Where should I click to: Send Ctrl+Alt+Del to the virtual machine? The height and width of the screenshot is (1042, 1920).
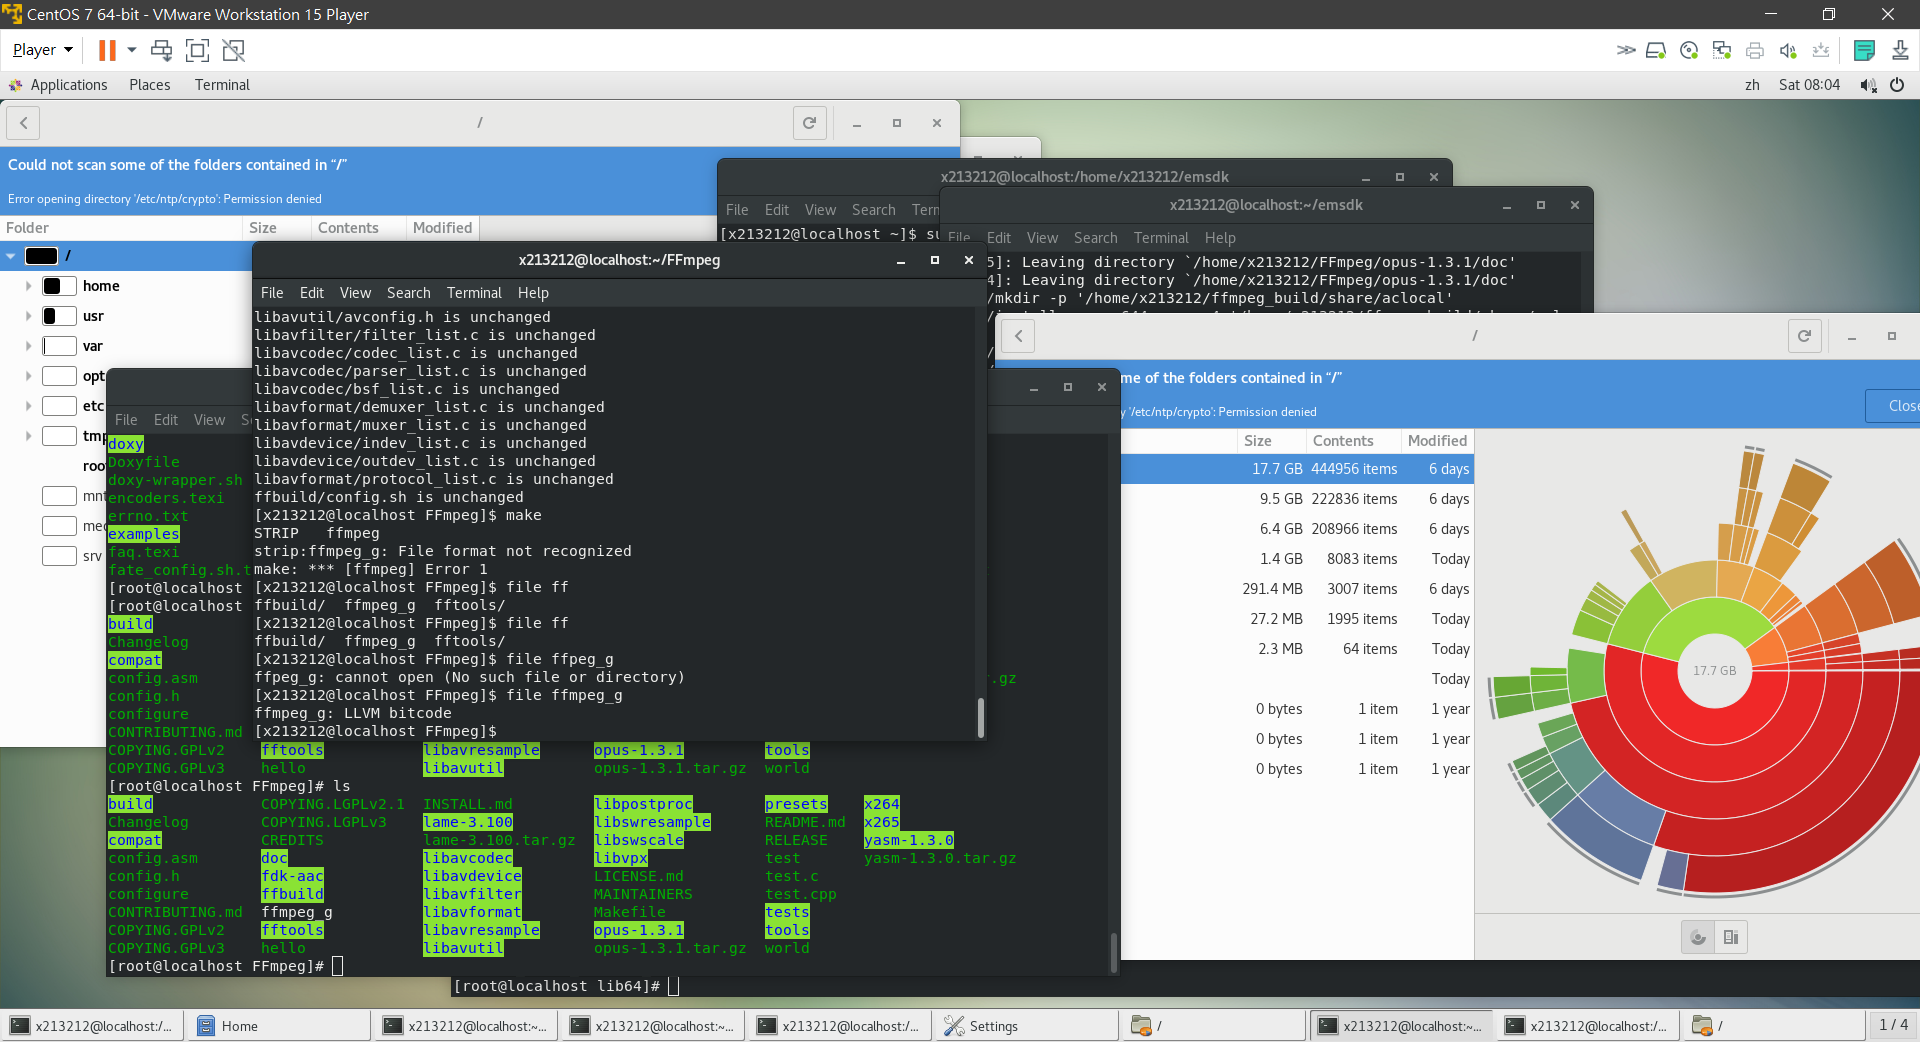click(x=161, y=50)
